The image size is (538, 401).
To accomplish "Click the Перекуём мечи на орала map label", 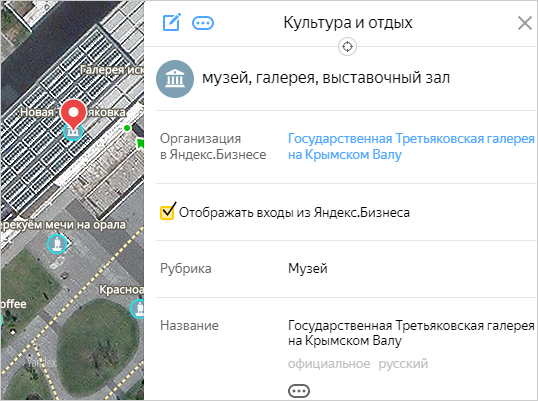I will 63,225.
